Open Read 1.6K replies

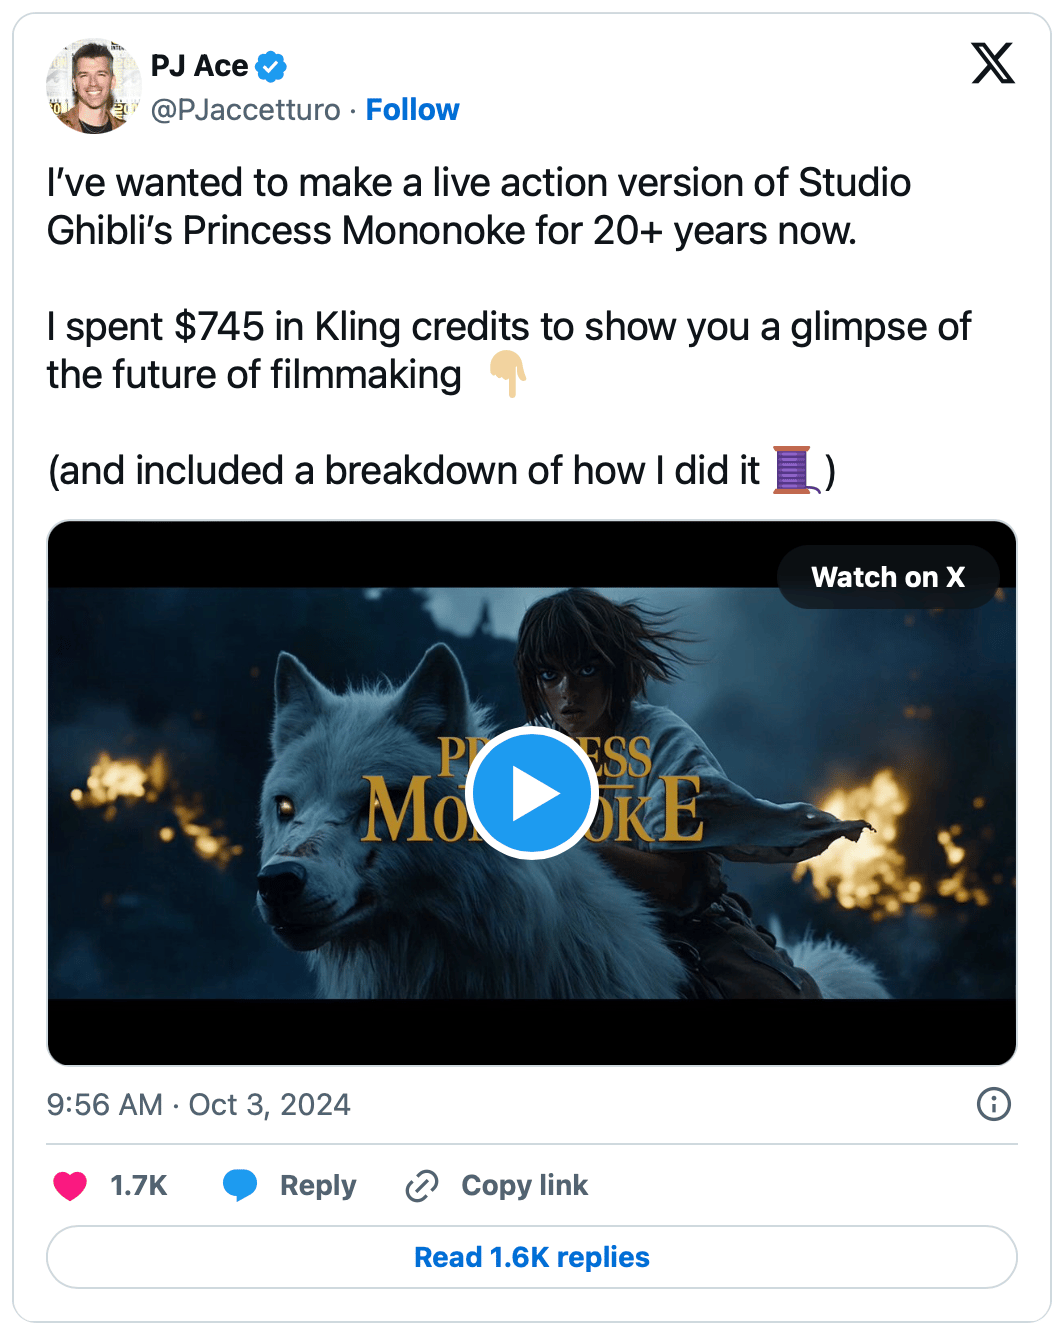(x=532, y=1257)
